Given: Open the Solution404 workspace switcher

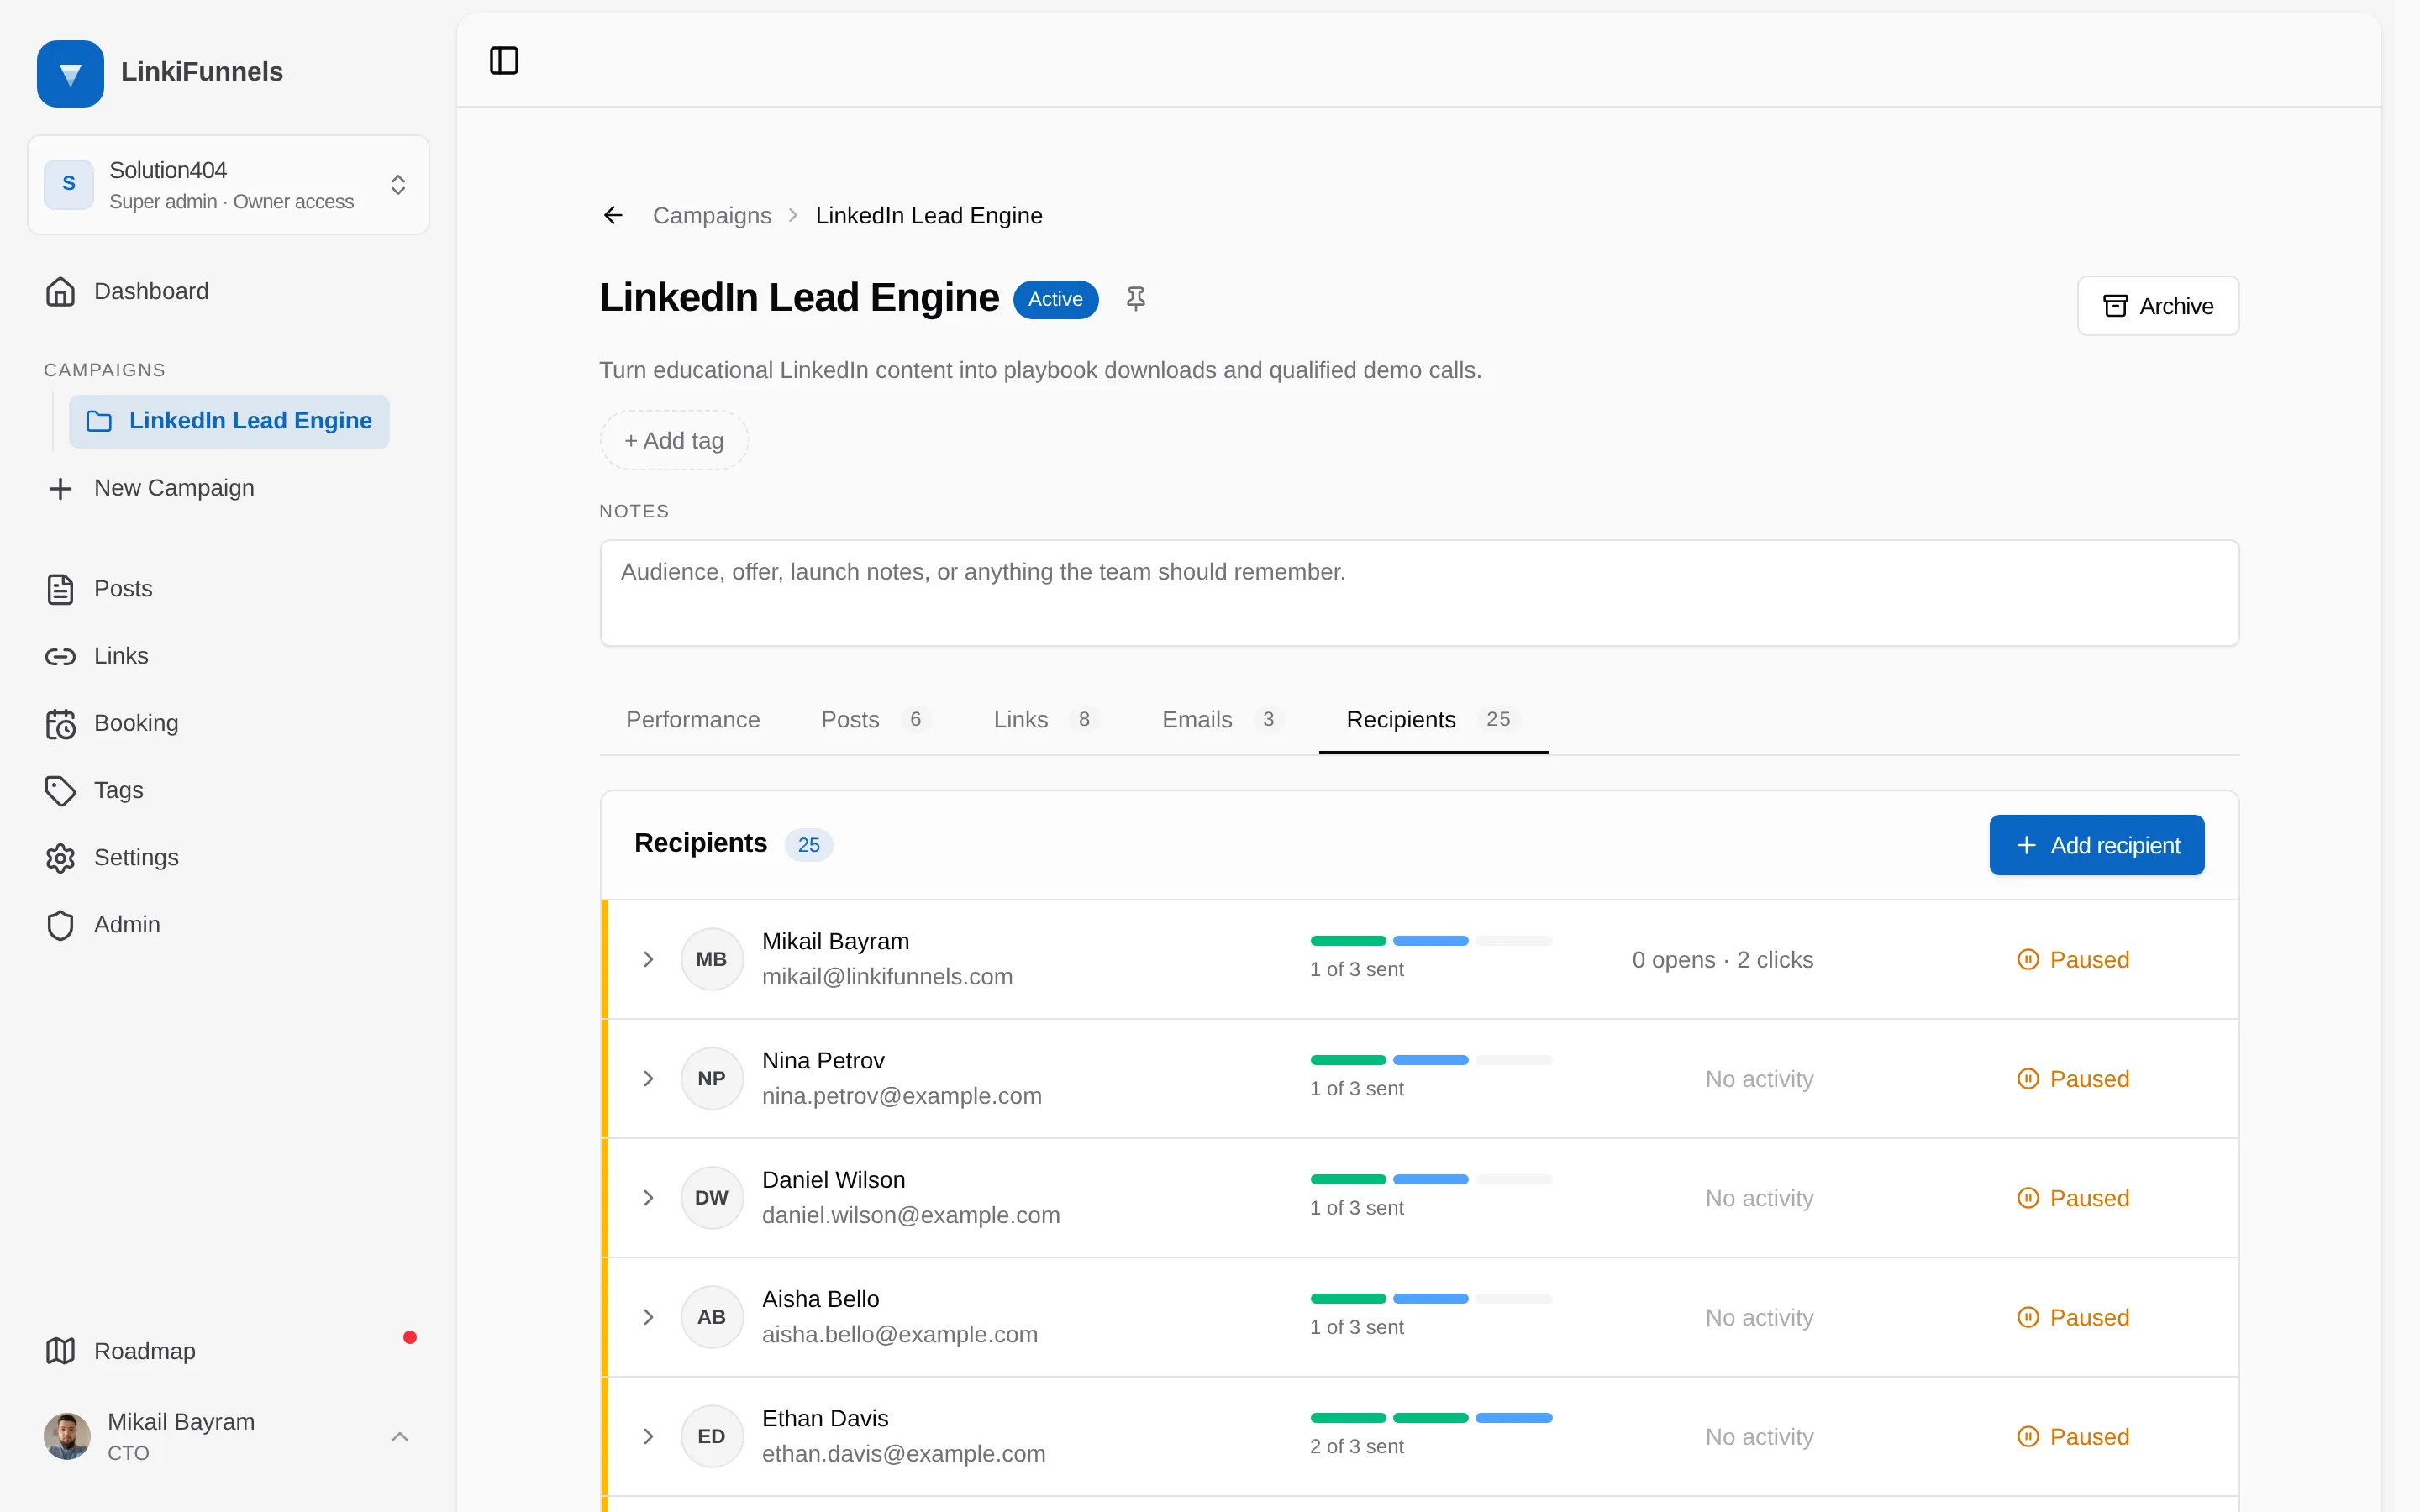Looking at the screenshot, I should coord(228,185).
